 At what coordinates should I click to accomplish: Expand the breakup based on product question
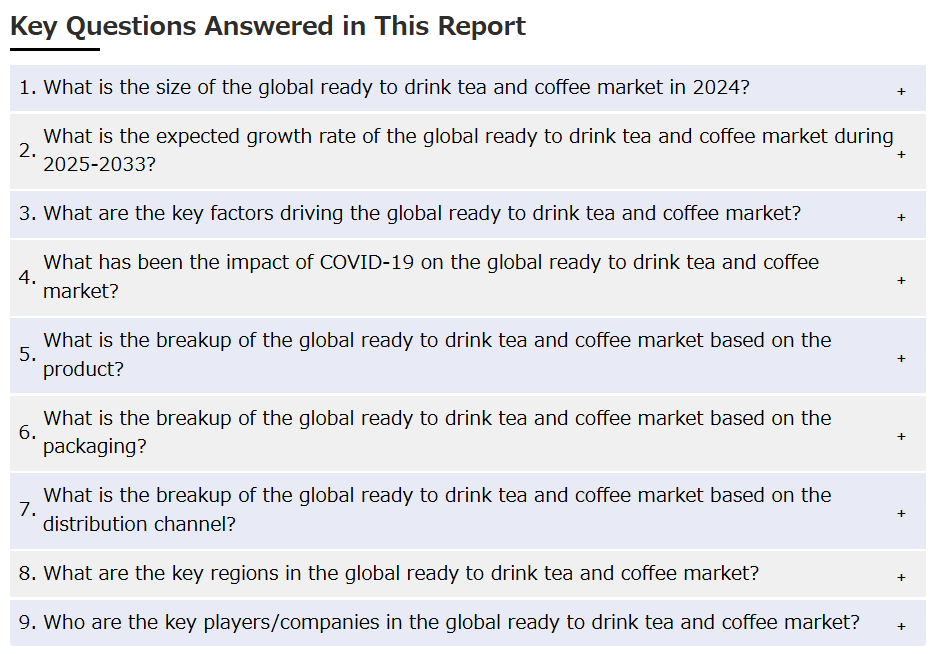(468, 355)
